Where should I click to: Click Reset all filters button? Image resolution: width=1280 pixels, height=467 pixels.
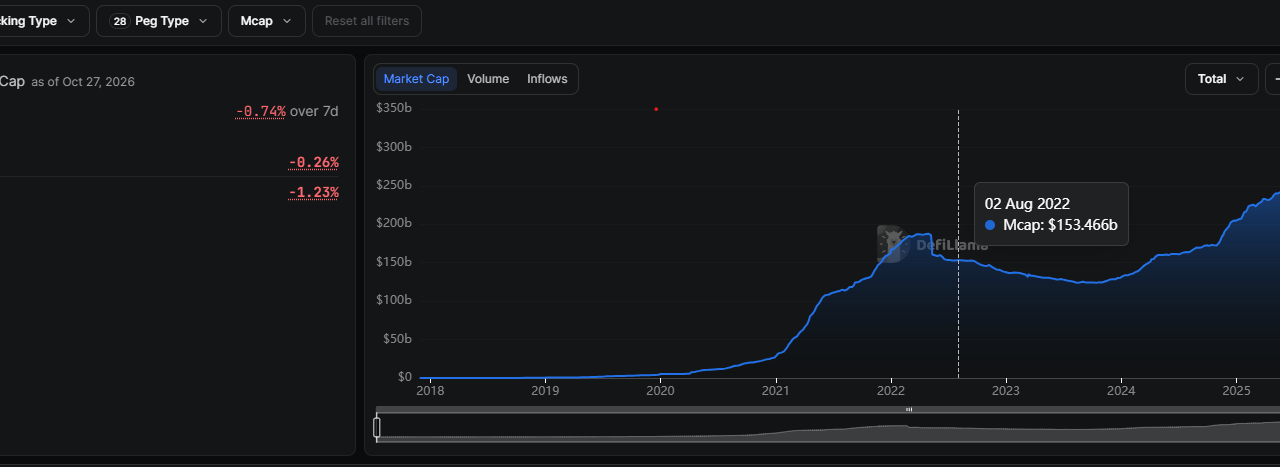click(x=367, y=21)
